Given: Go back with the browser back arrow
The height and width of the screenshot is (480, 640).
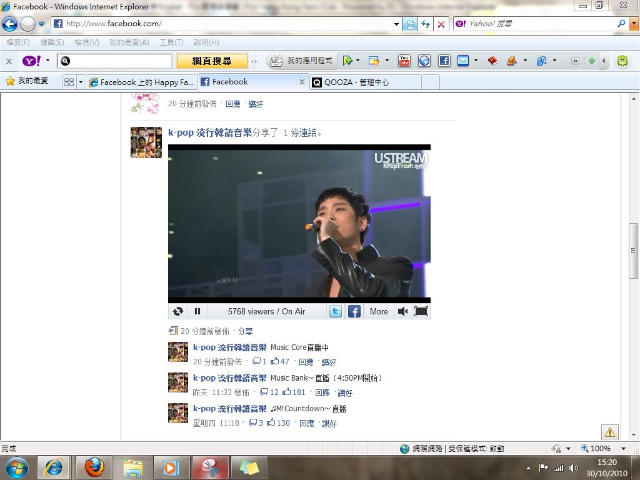Looking at the screenshot, I should (10, 24).
